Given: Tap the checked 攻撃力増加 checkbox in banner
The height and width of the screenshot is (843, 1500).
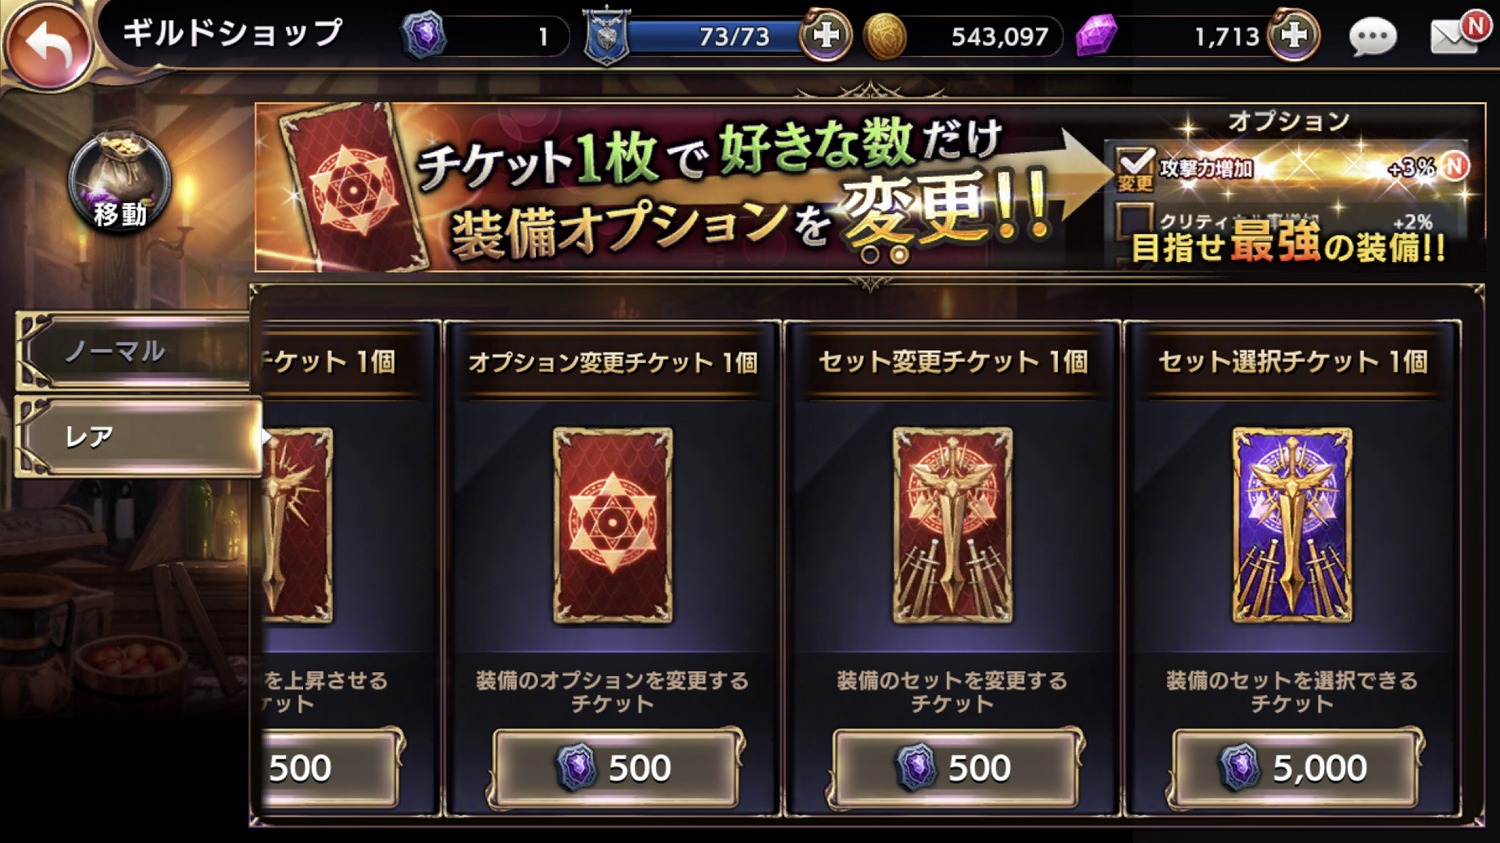Looking at the screenshot, I should pyautogui.click(x=1134, y=165).
